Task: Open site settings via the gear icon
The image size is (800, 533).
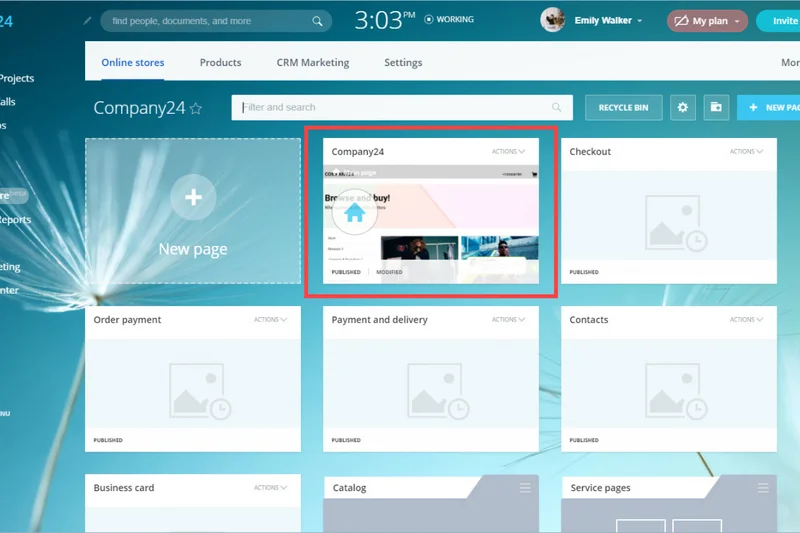Action: [683, 108]
